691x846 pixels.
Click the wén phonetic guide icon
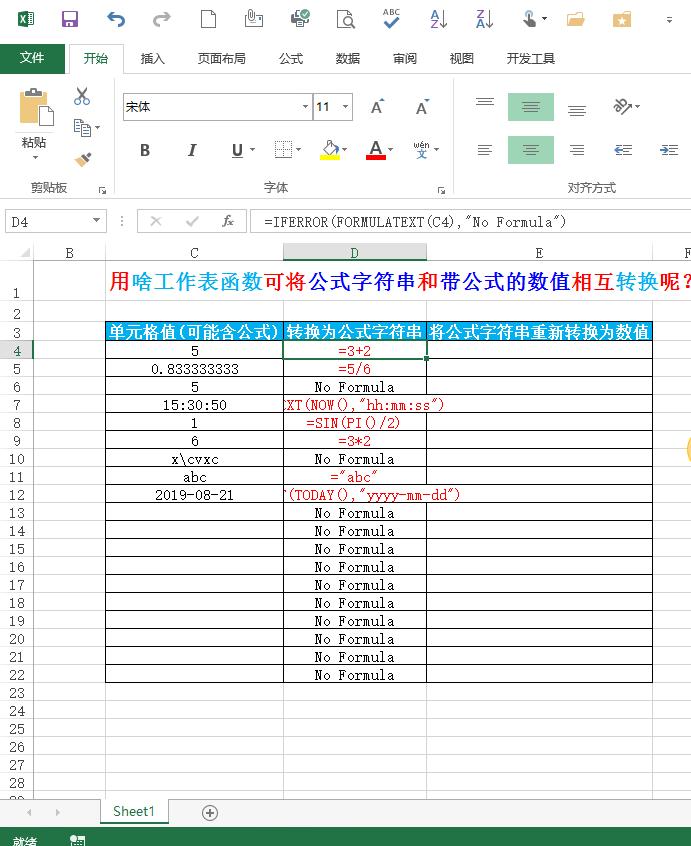[x=422, y=149]
